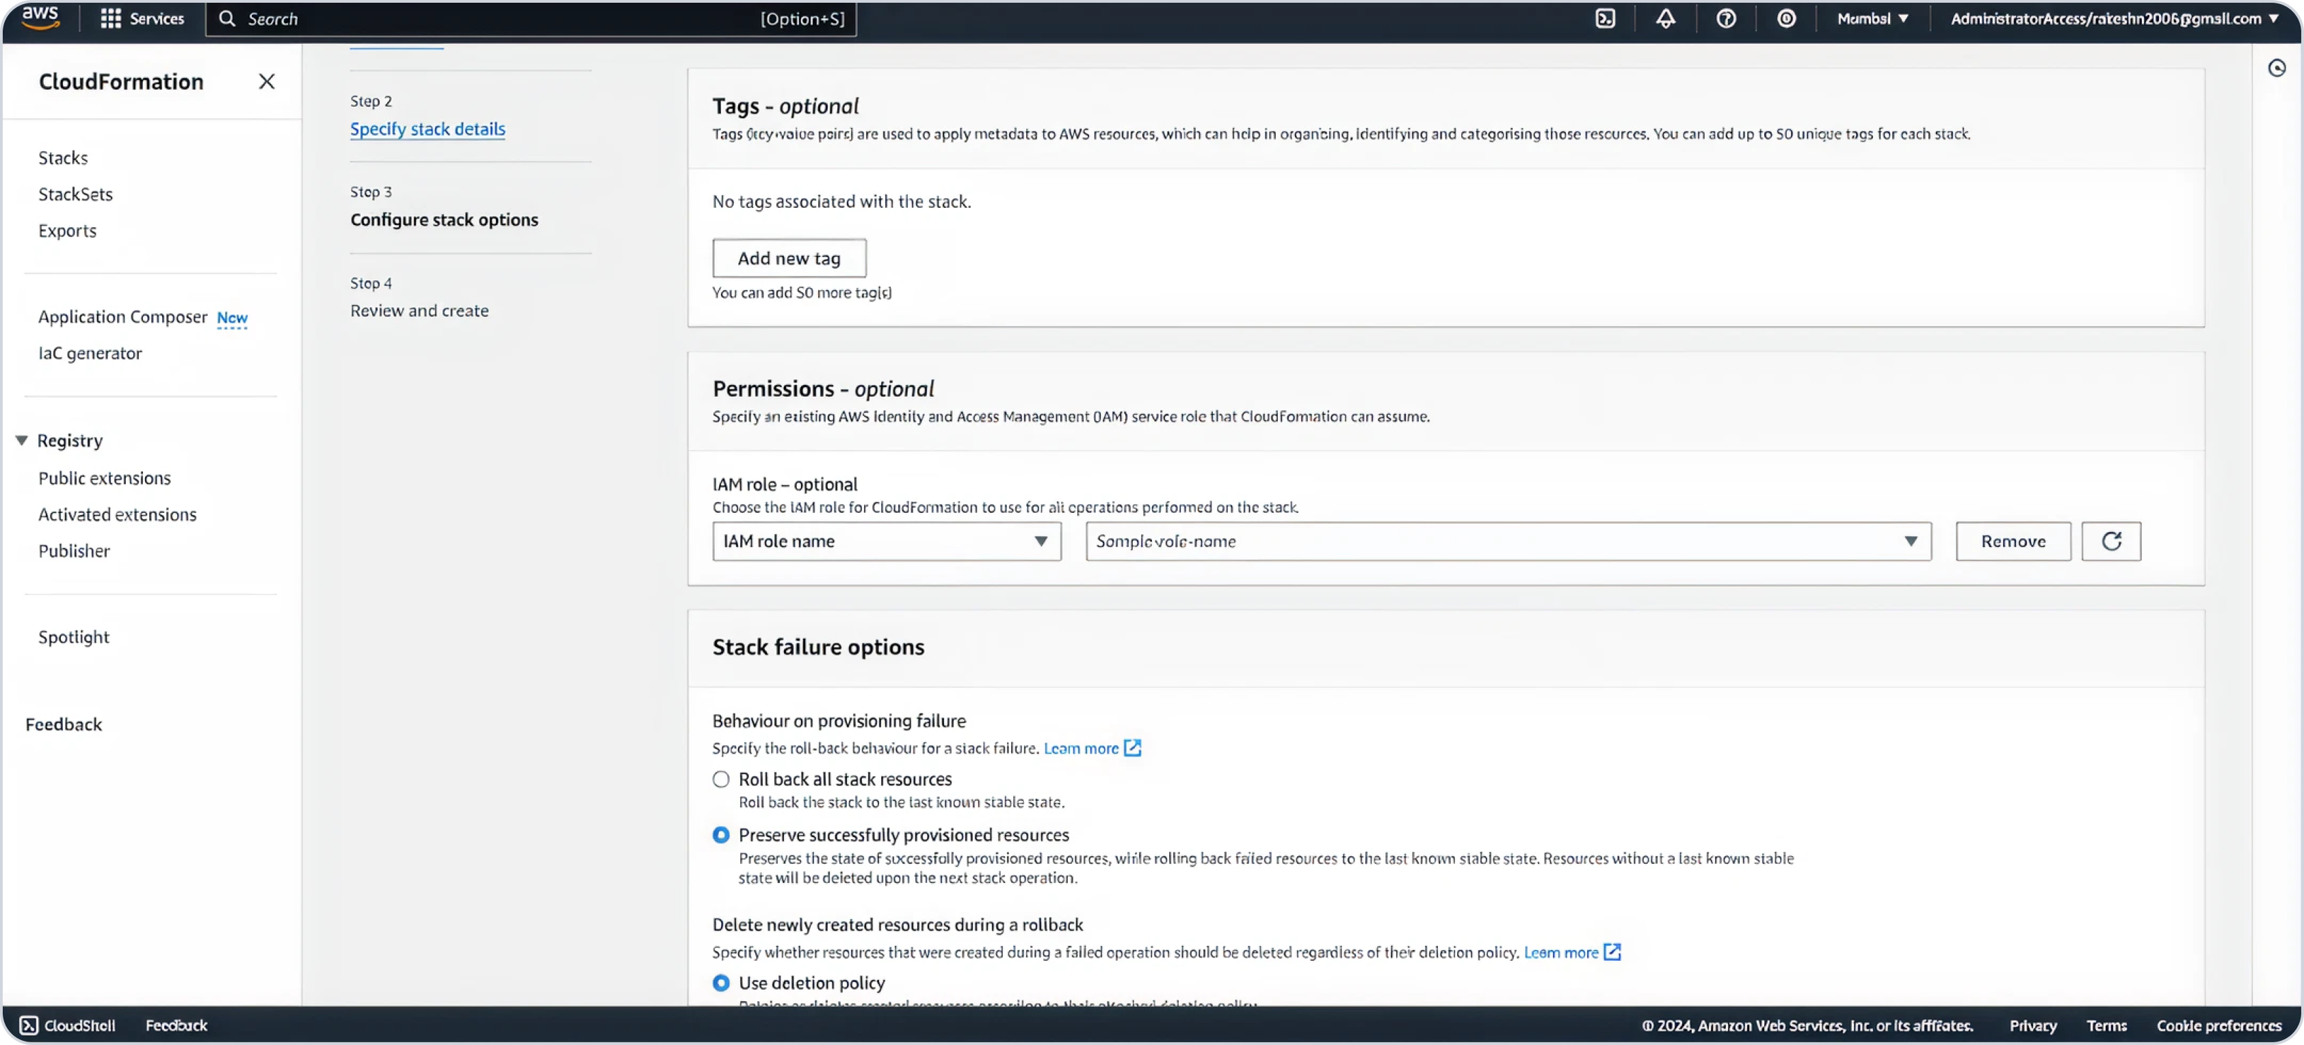This screenshot has width=2304, height=1045.
Task: Open the clock icon panel at right edge
Action: (2277, 68)
